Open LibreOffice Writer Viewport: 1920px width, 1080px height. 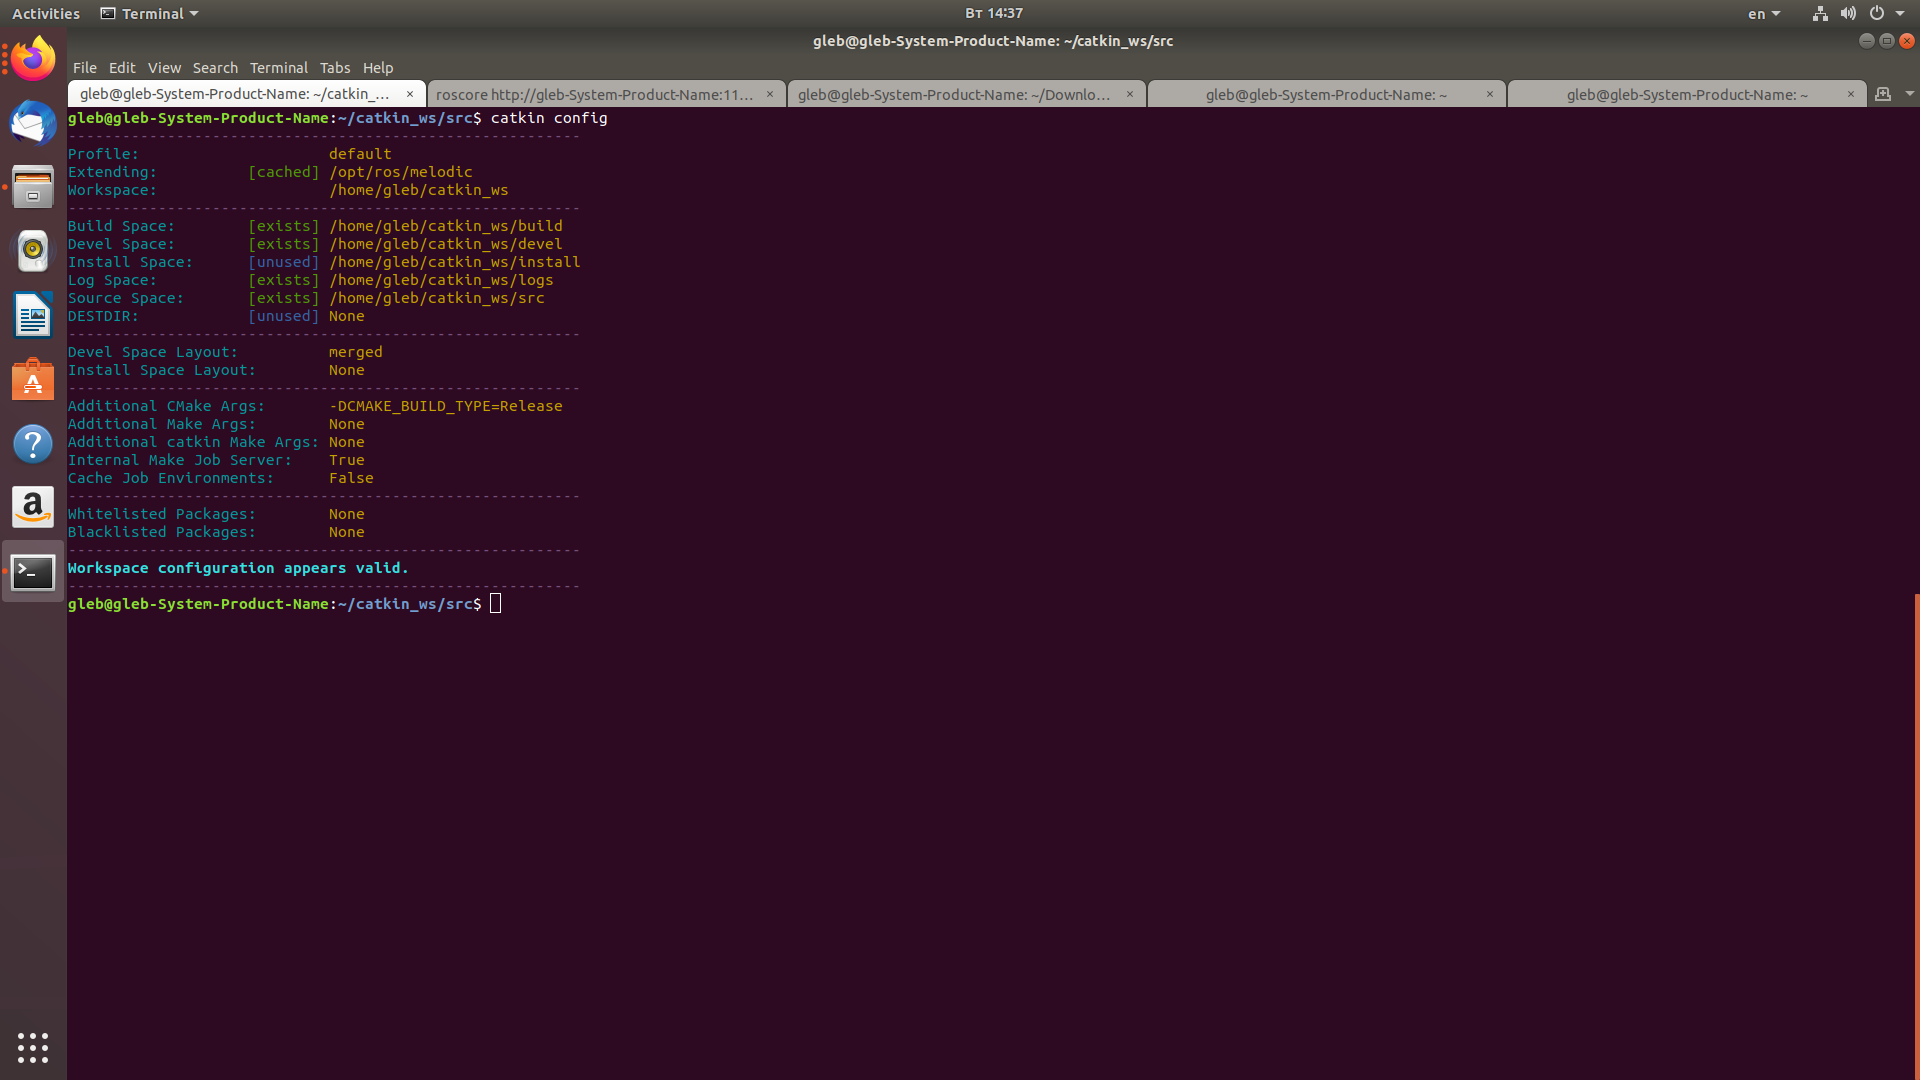click(33, 315)
